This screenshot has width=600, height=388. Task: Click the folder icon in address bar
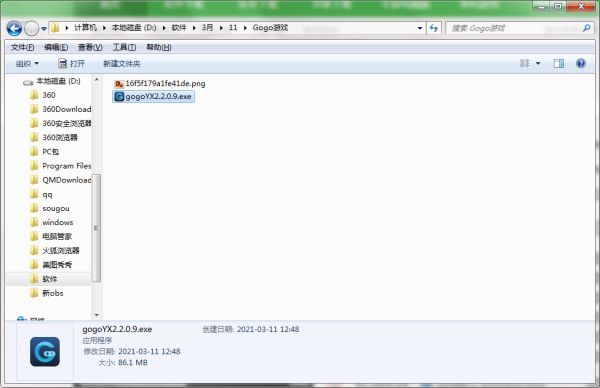pos(55,28)
